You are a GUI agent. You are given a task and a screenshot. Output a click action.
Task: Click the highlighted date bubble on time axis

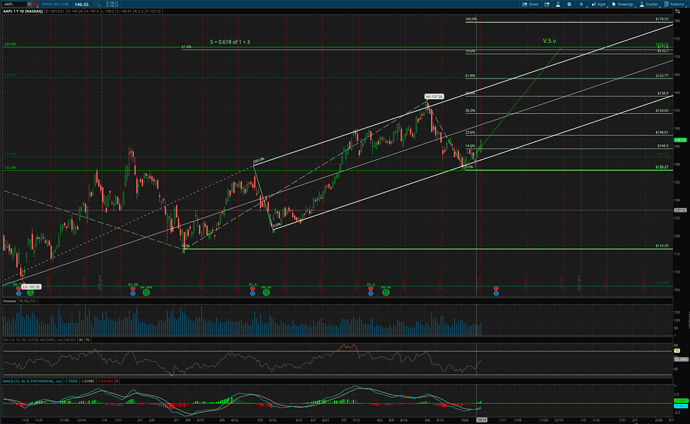[481, 420]
